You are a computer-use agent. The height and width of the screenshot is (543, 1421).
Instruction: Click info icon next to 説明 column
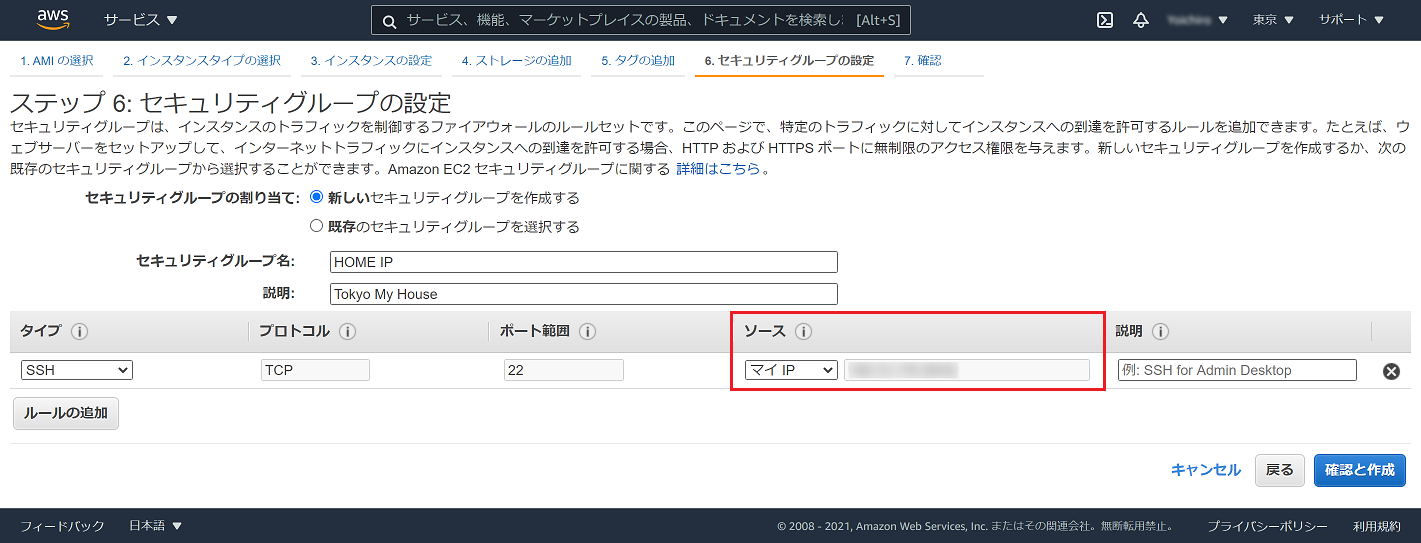click(1161, 331)
